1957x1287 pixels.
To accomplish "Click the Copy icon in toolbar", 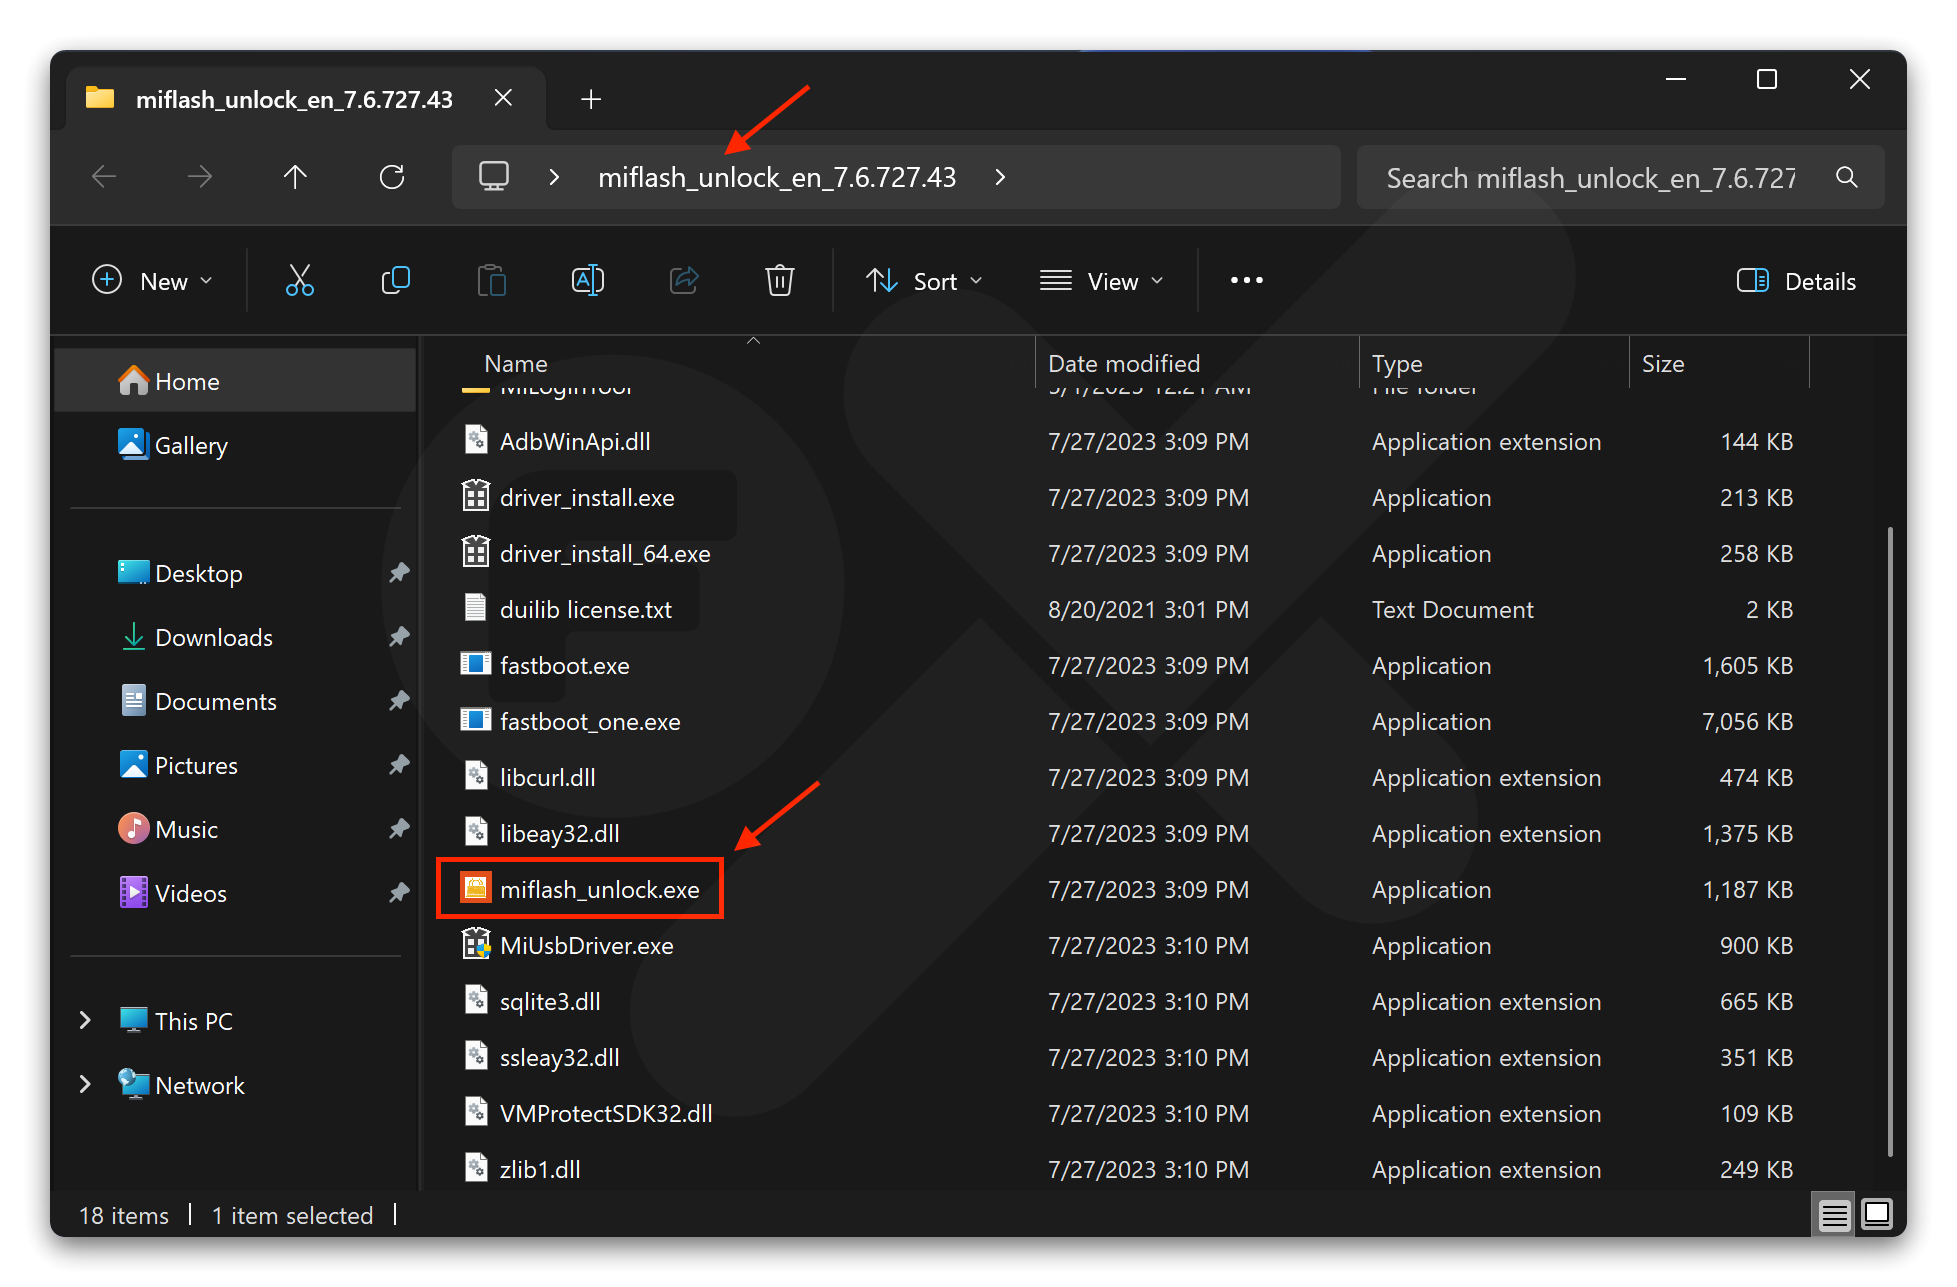I will click(x=396, y=281).
